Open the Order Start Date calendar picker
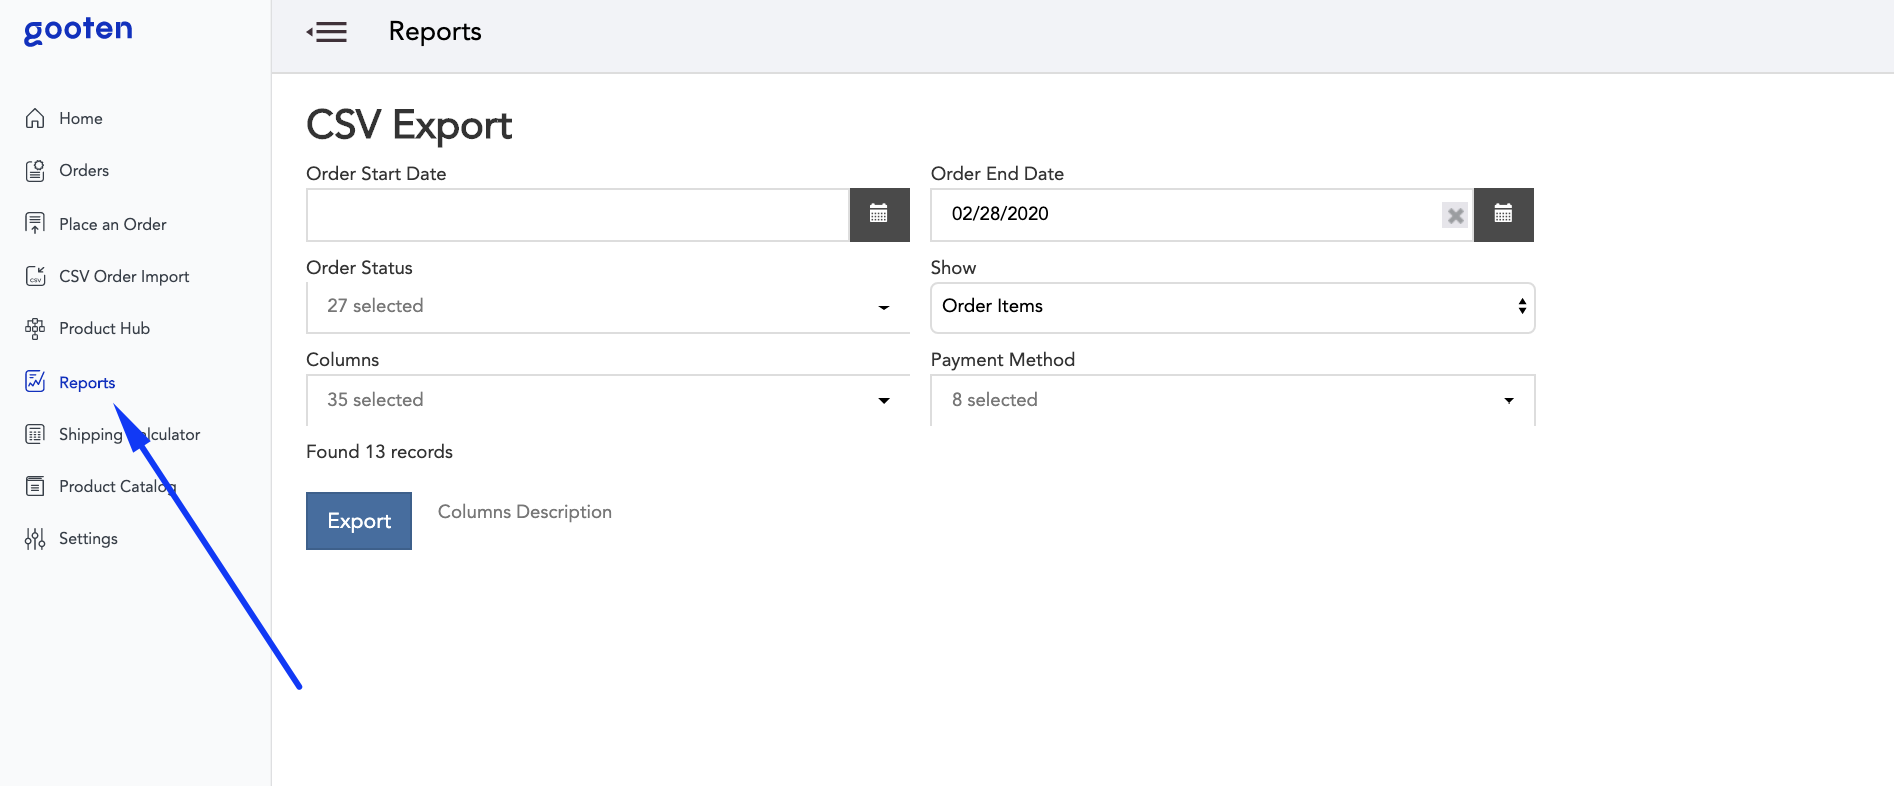Viewport: 1894px width, 786px height. tap(879, 214)
